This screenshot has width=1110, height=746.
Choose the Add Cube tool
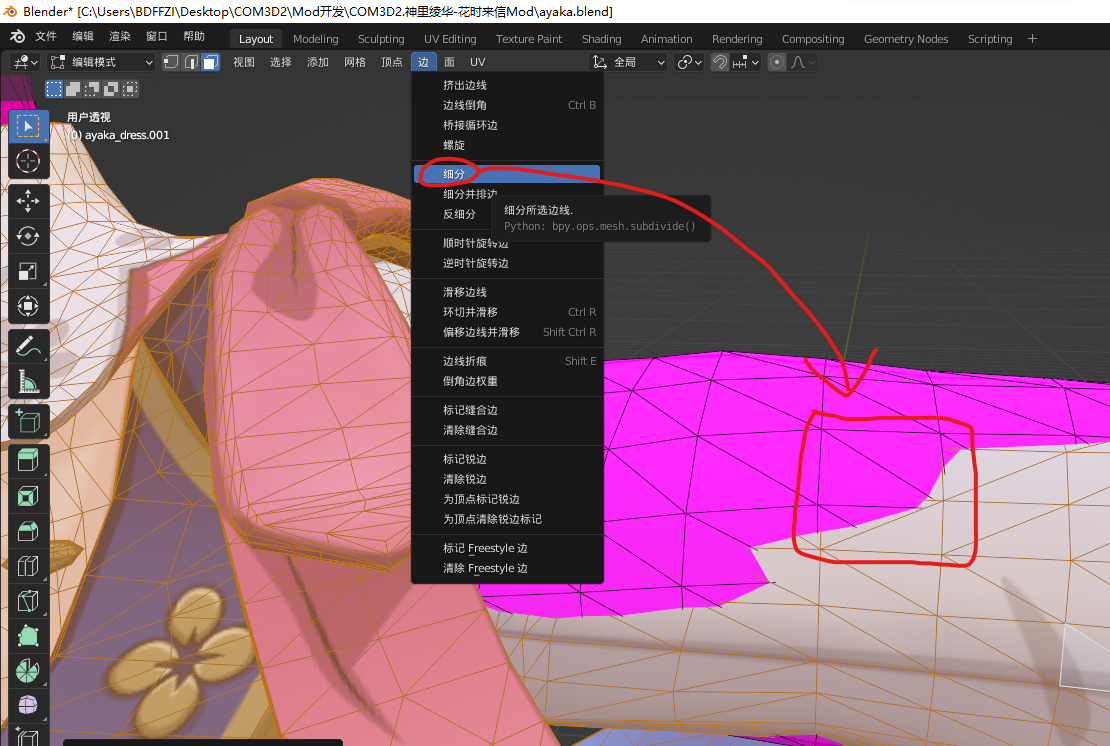(x=28, y=420)
